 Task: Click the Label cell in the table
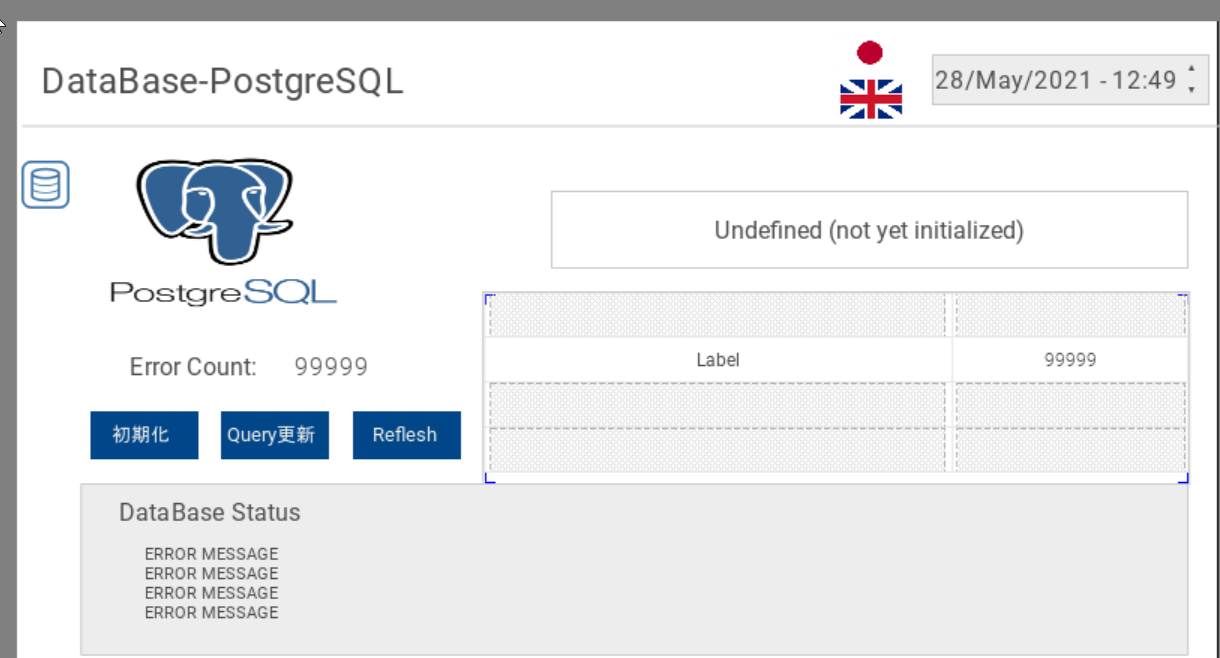pos(717,360)
